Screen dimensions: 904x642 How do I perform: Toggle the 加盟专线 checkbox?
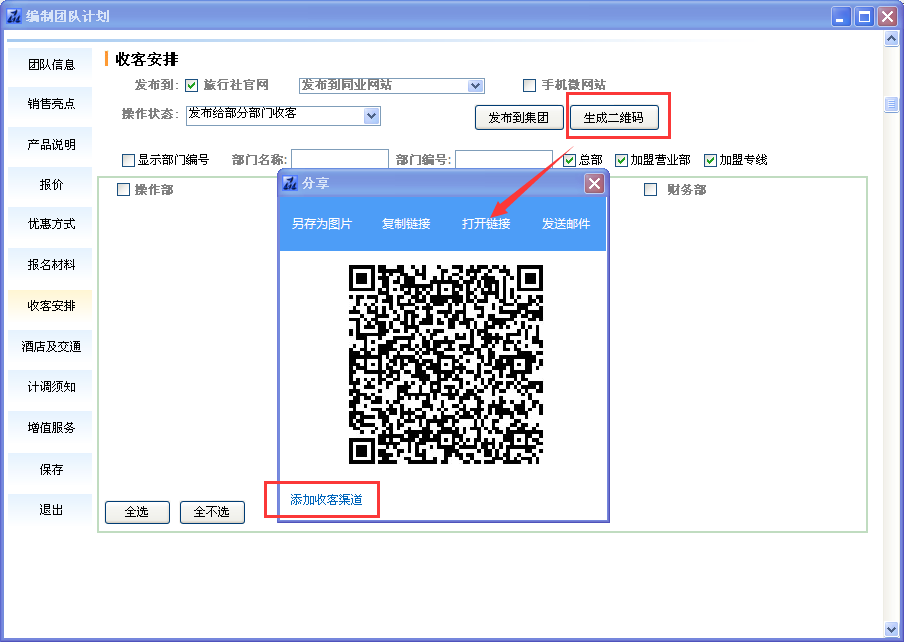(710, 160)
